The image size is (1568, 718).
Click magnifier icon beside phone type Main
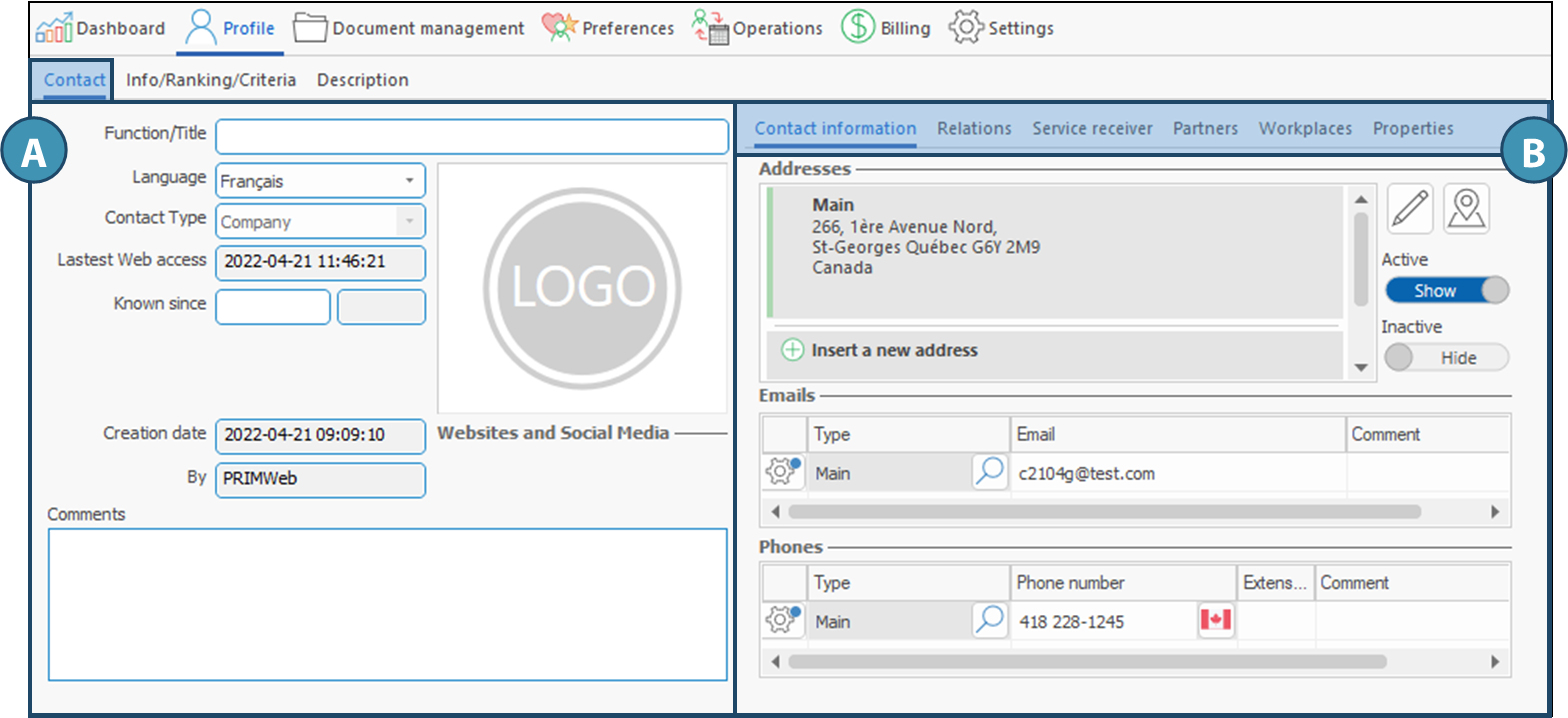pyautogui.click(x=989, y=621)
